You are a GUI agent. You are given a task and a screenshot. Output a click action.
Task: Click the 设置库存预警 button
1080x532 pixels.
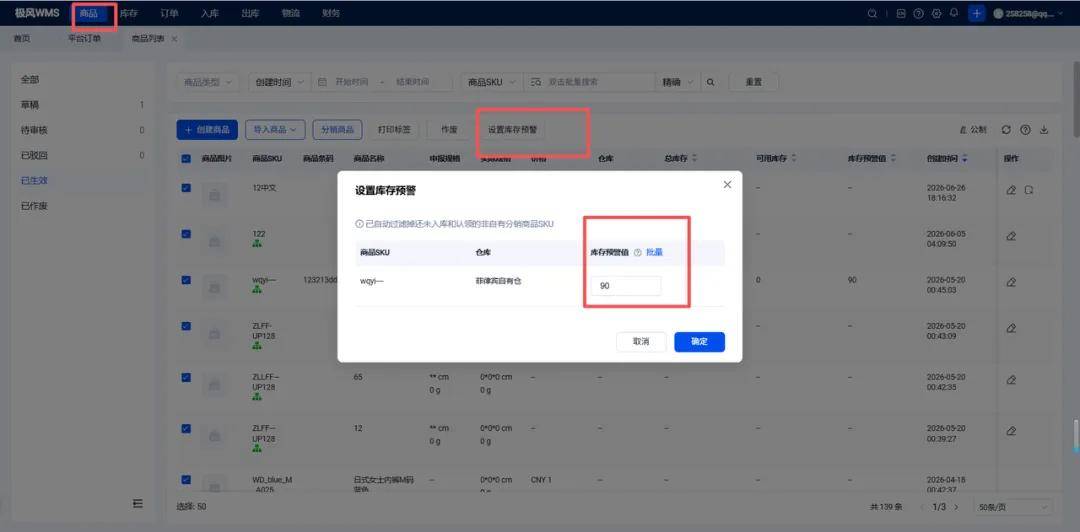click(x=513, y=130)
